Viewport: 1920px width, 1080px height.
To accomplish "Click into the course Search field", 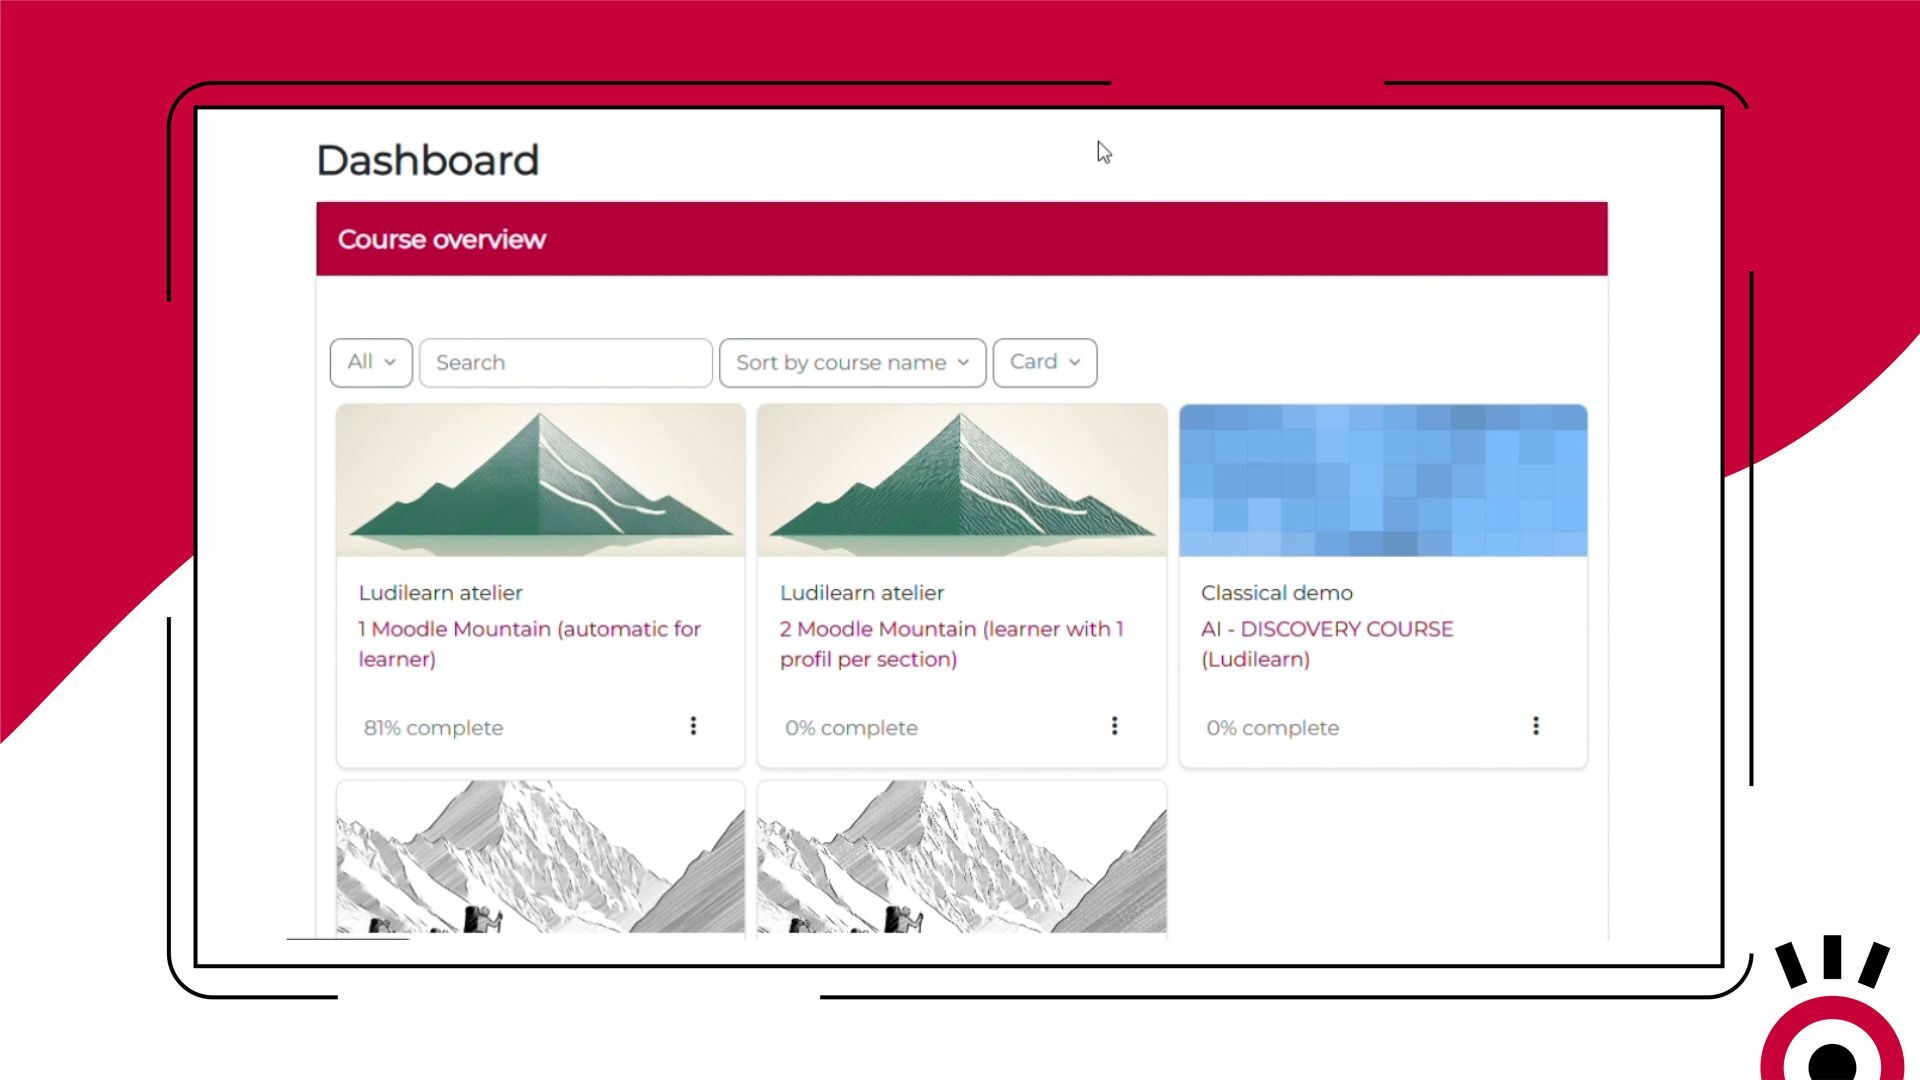I will coord(566,362).
